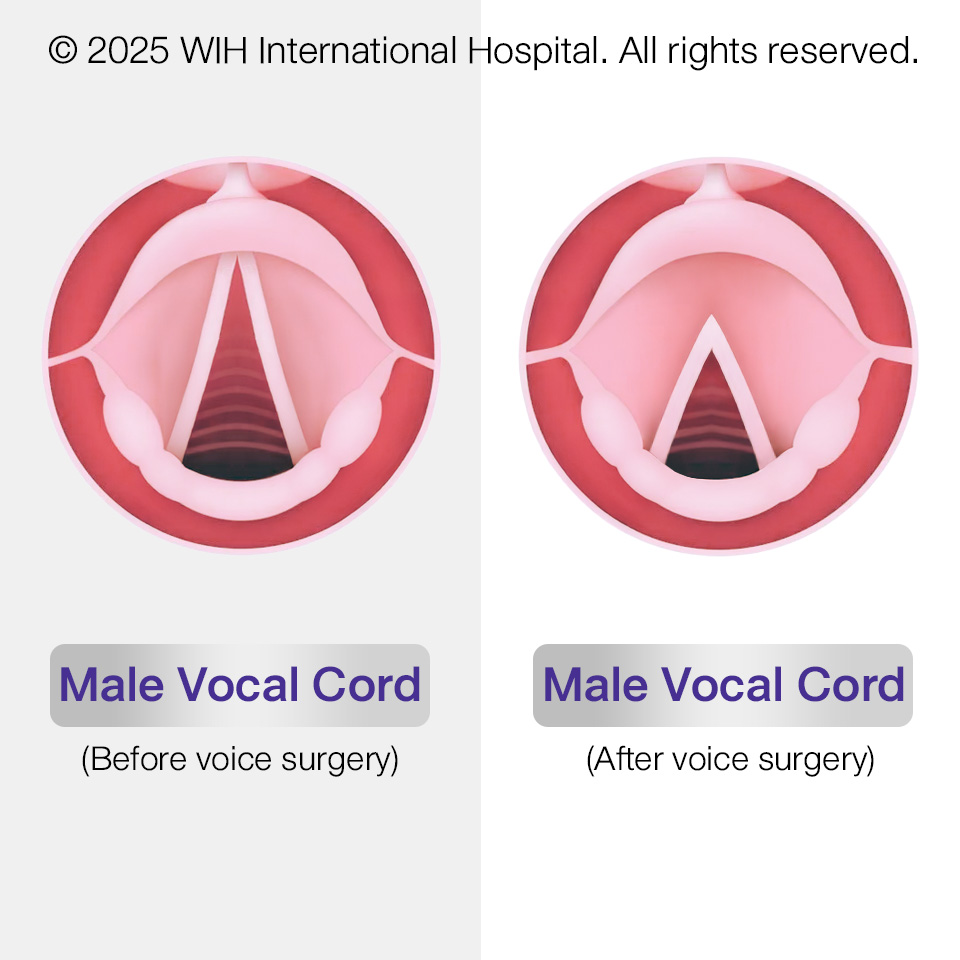Image resolution: width=960 pixels, height=960 pixels.
Task: Click the "(After voice surgery)" caption
Action: pos(730,759)
